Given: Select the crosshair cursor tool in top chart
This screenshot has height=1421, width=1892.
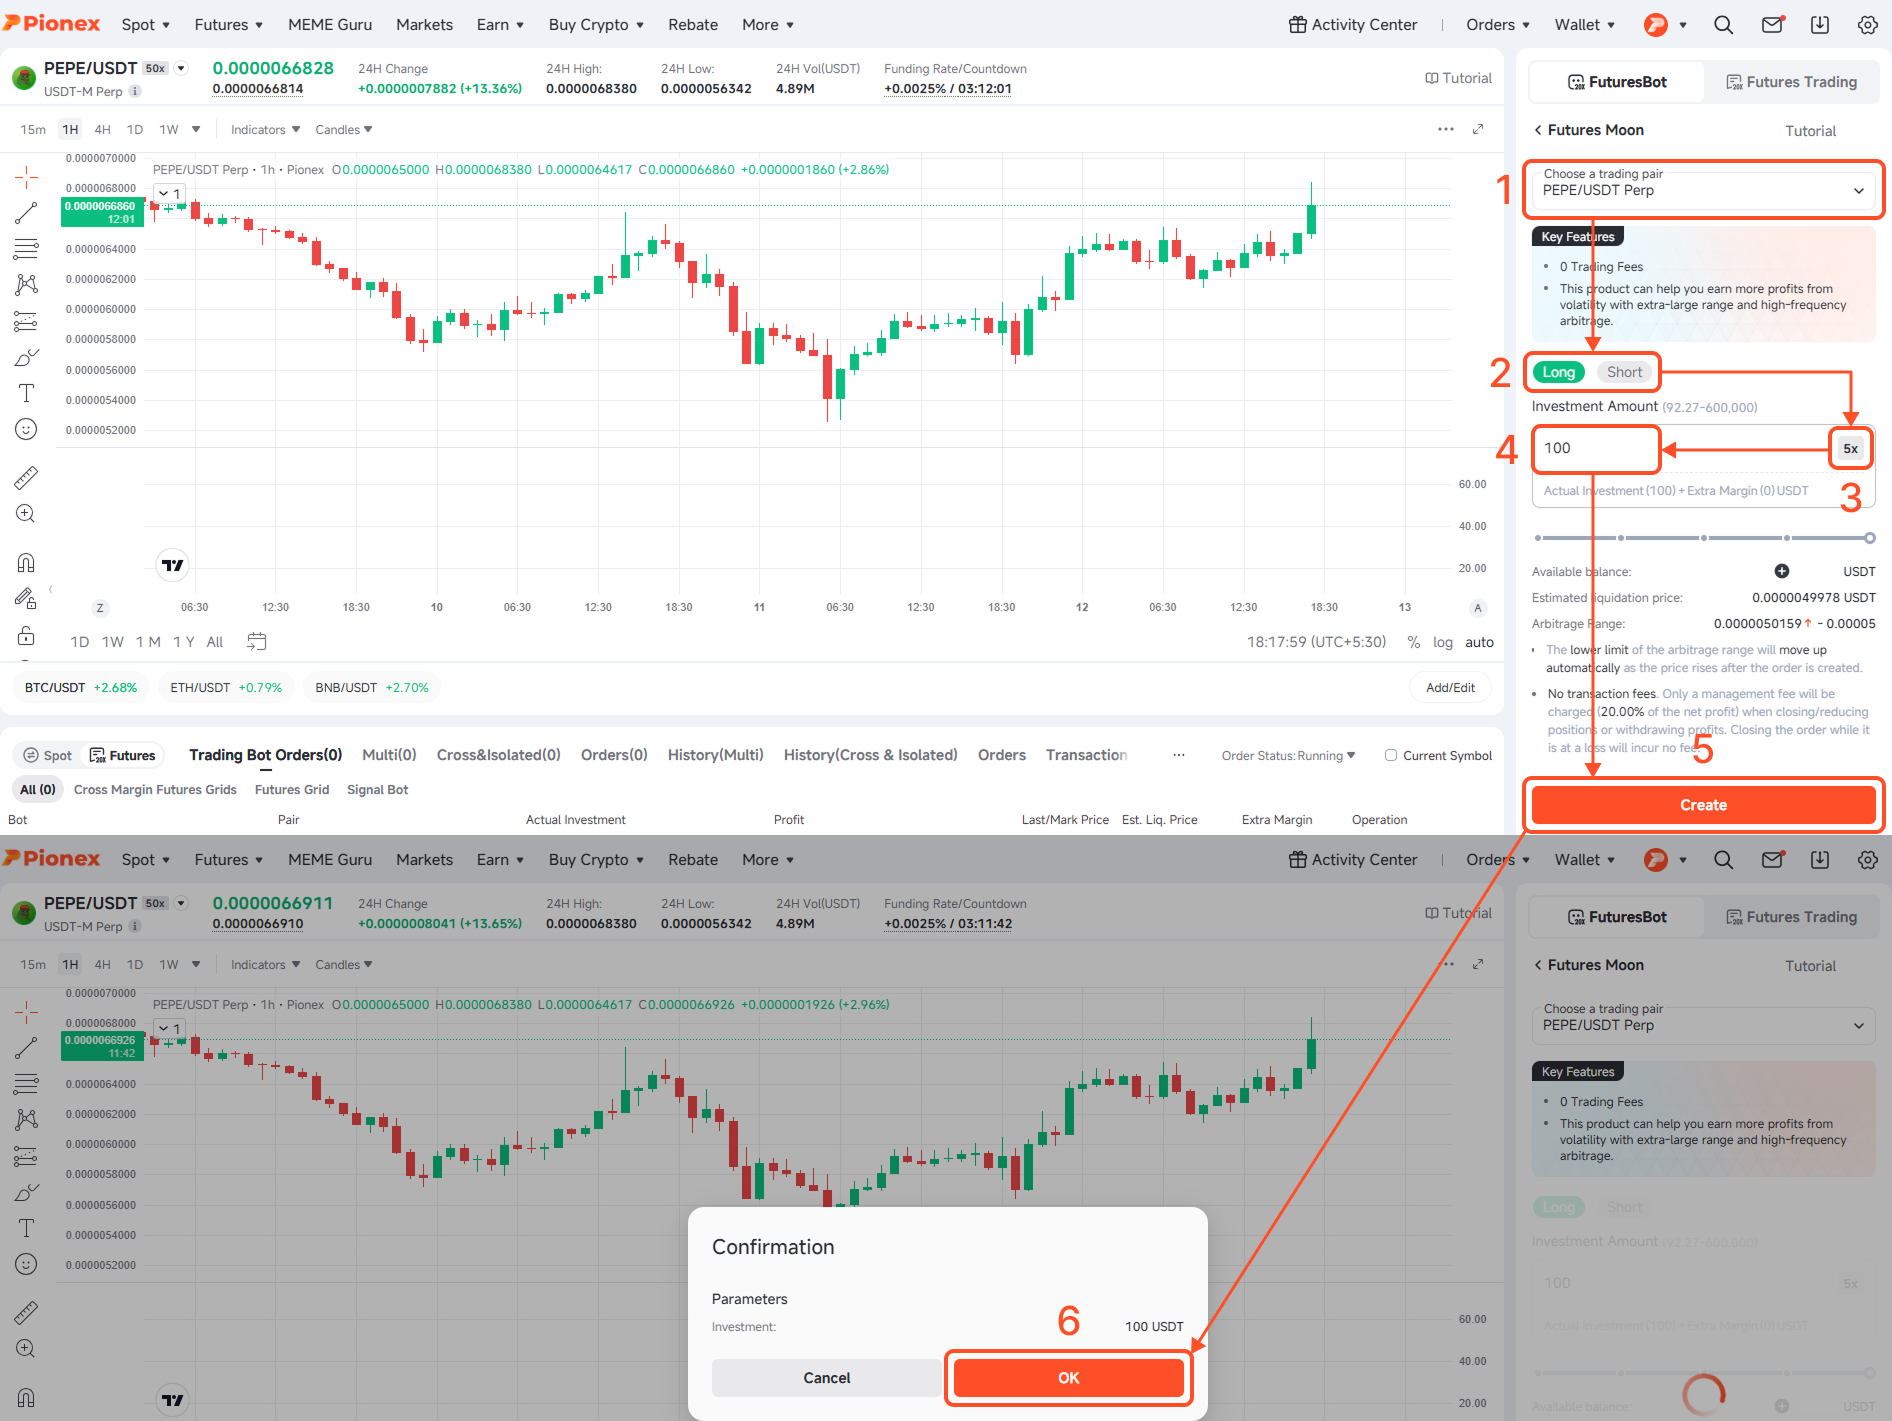Looking at the screenshot, I should [x=26, y=178].
